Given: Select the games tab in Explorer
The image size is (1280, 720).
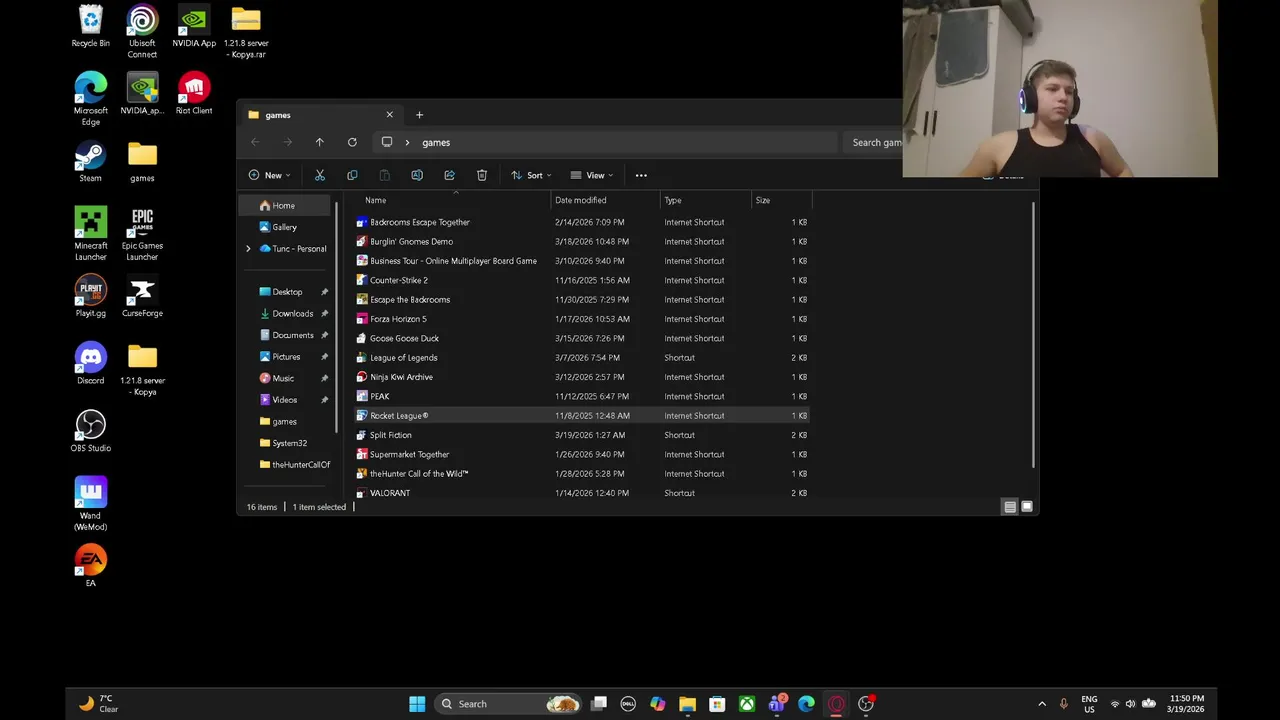Looking at the screenshot, I should coord(320,115).
